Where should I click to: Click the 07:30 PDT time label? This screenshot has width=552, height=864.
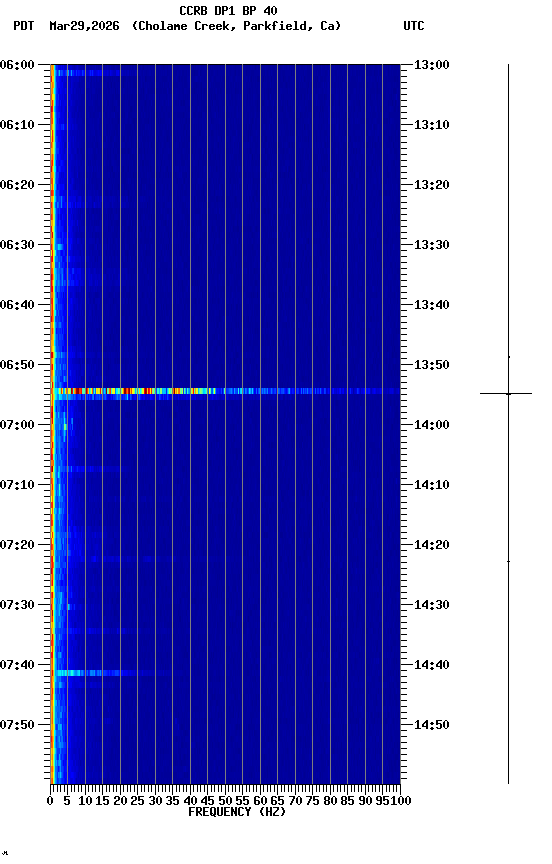pyautogui.click(x=17, y=606)
